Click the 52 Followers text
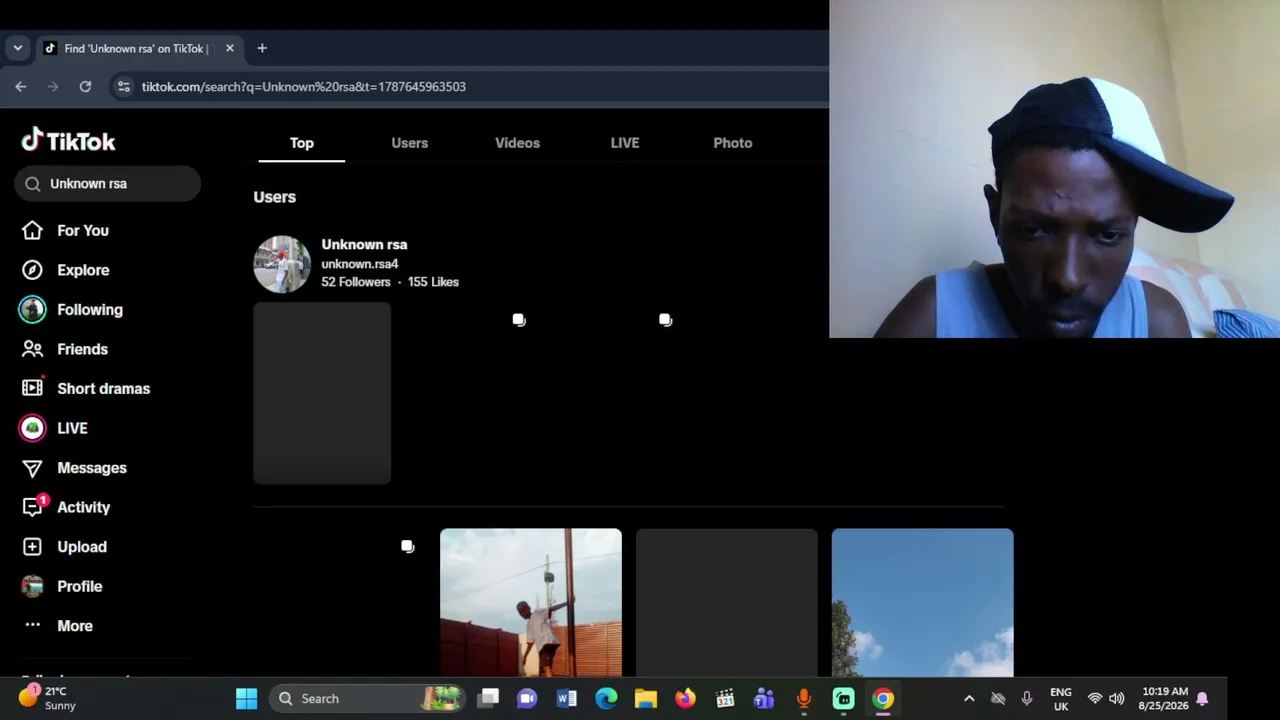 (356, 282)
